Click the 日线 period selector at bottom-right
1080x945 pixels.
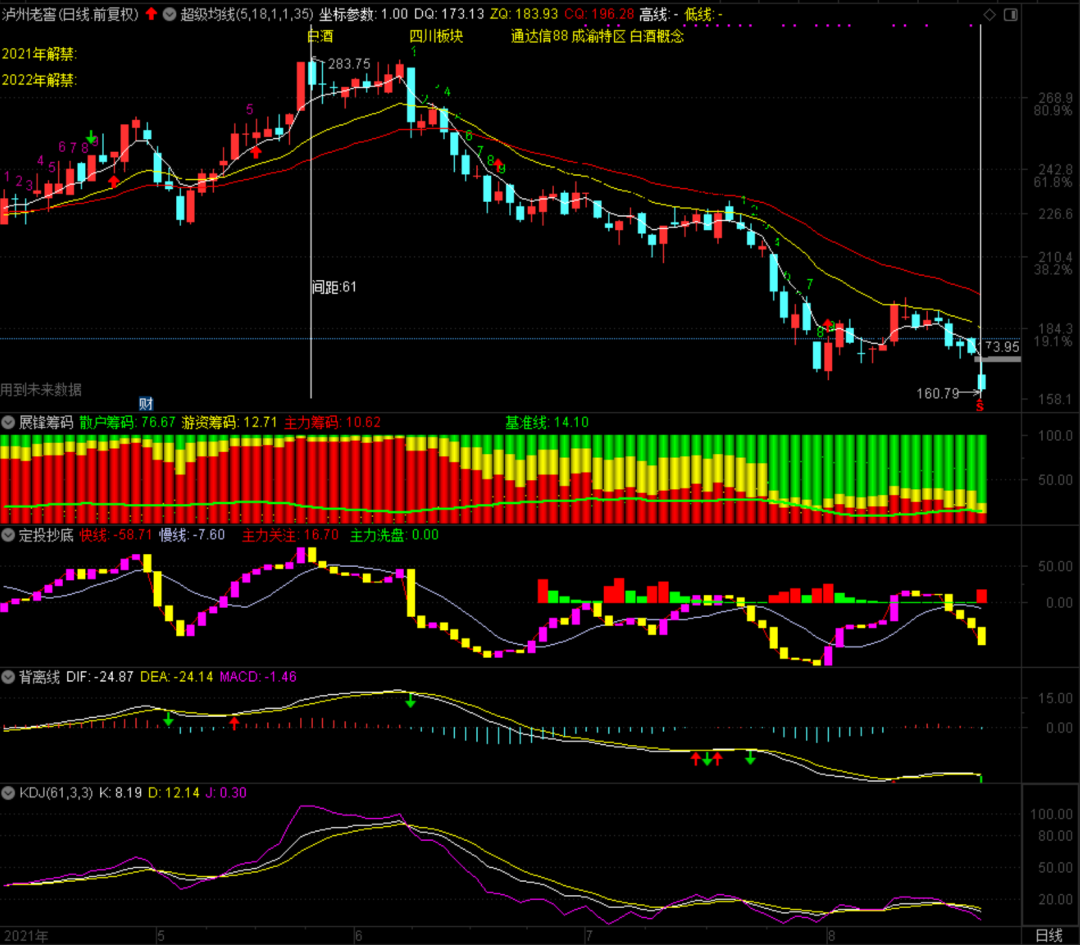[x=1049, y=935]
